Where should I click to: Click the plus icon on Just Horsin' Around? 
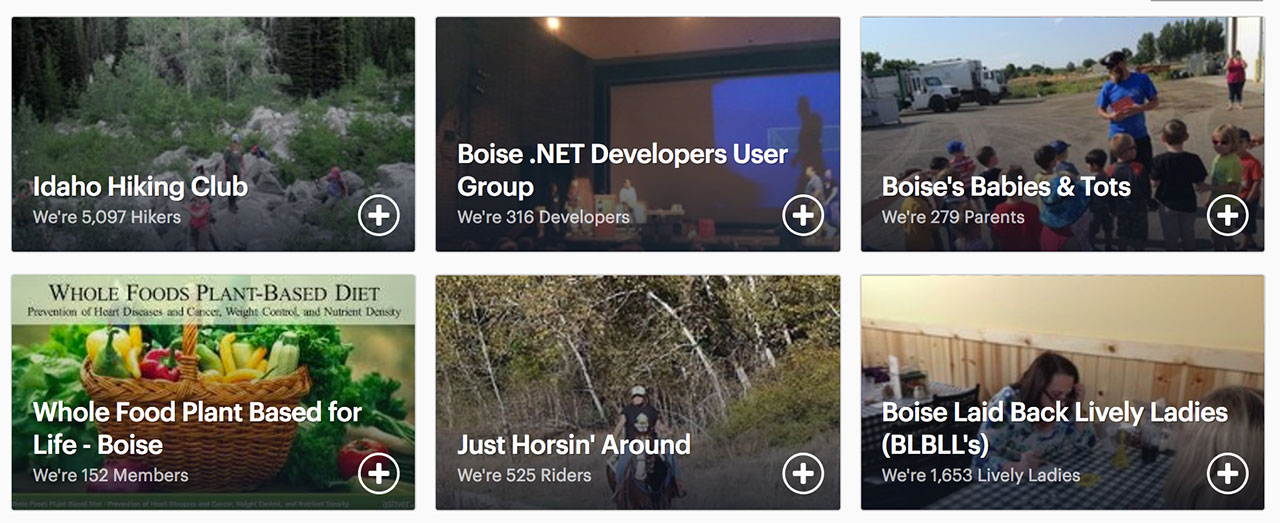click(x=803, y=474)
